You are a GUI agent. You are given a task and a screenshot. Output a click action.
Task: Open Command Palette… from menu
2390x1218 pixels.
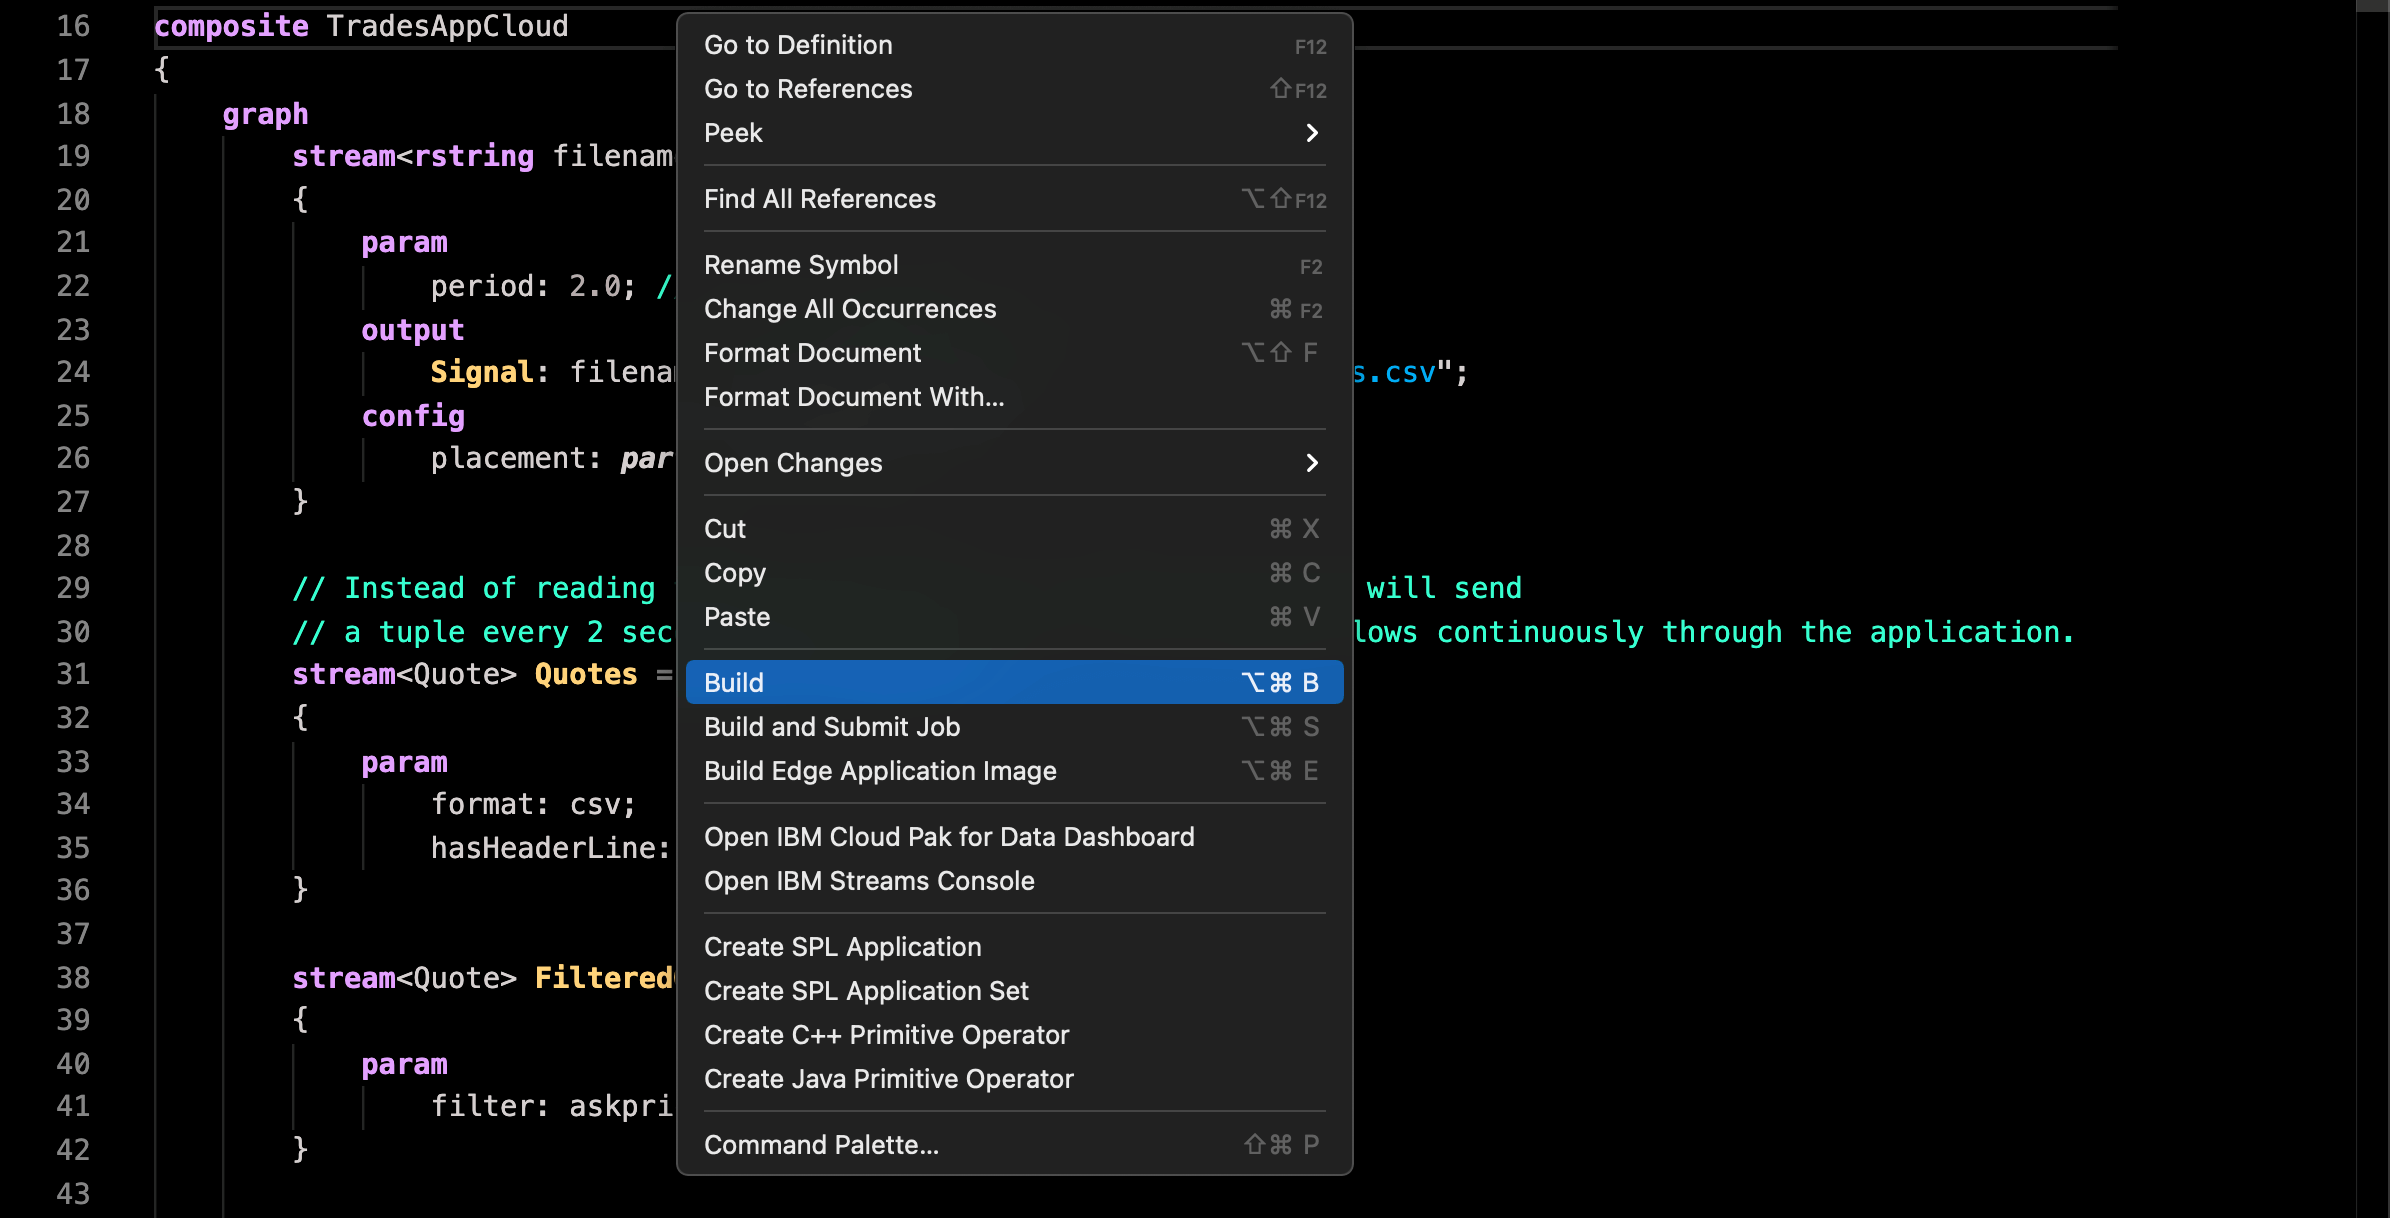click(x=821, y=1145)
